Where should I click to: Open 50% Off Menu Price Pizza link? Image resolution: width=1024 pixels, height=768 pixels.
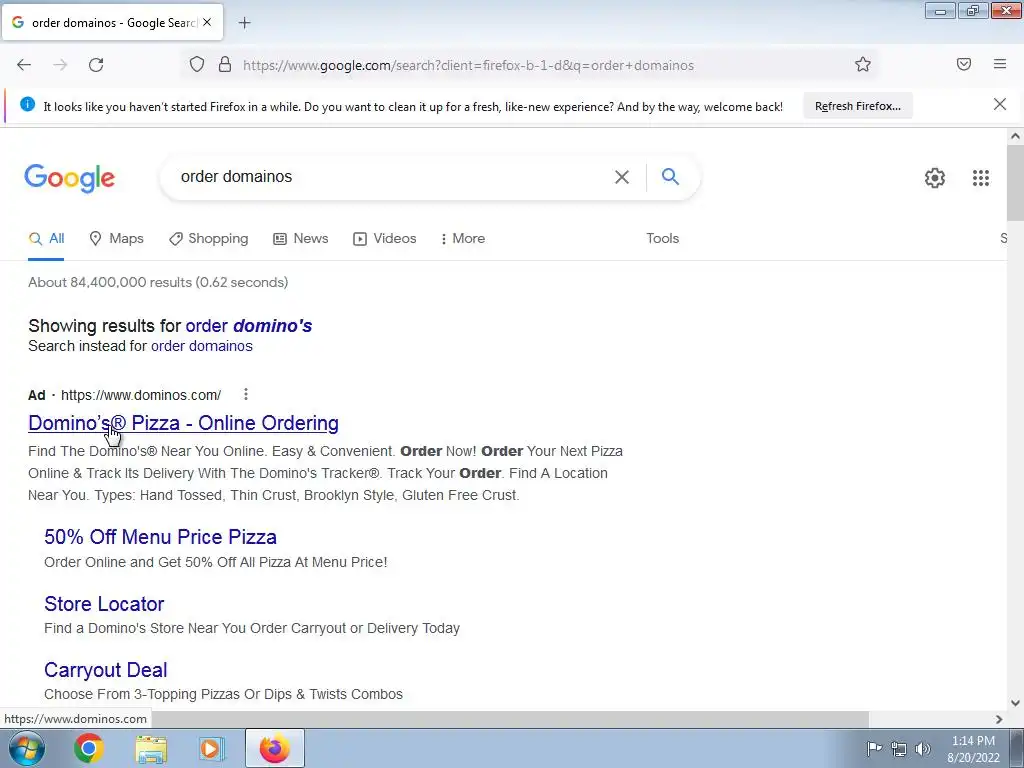161,537
